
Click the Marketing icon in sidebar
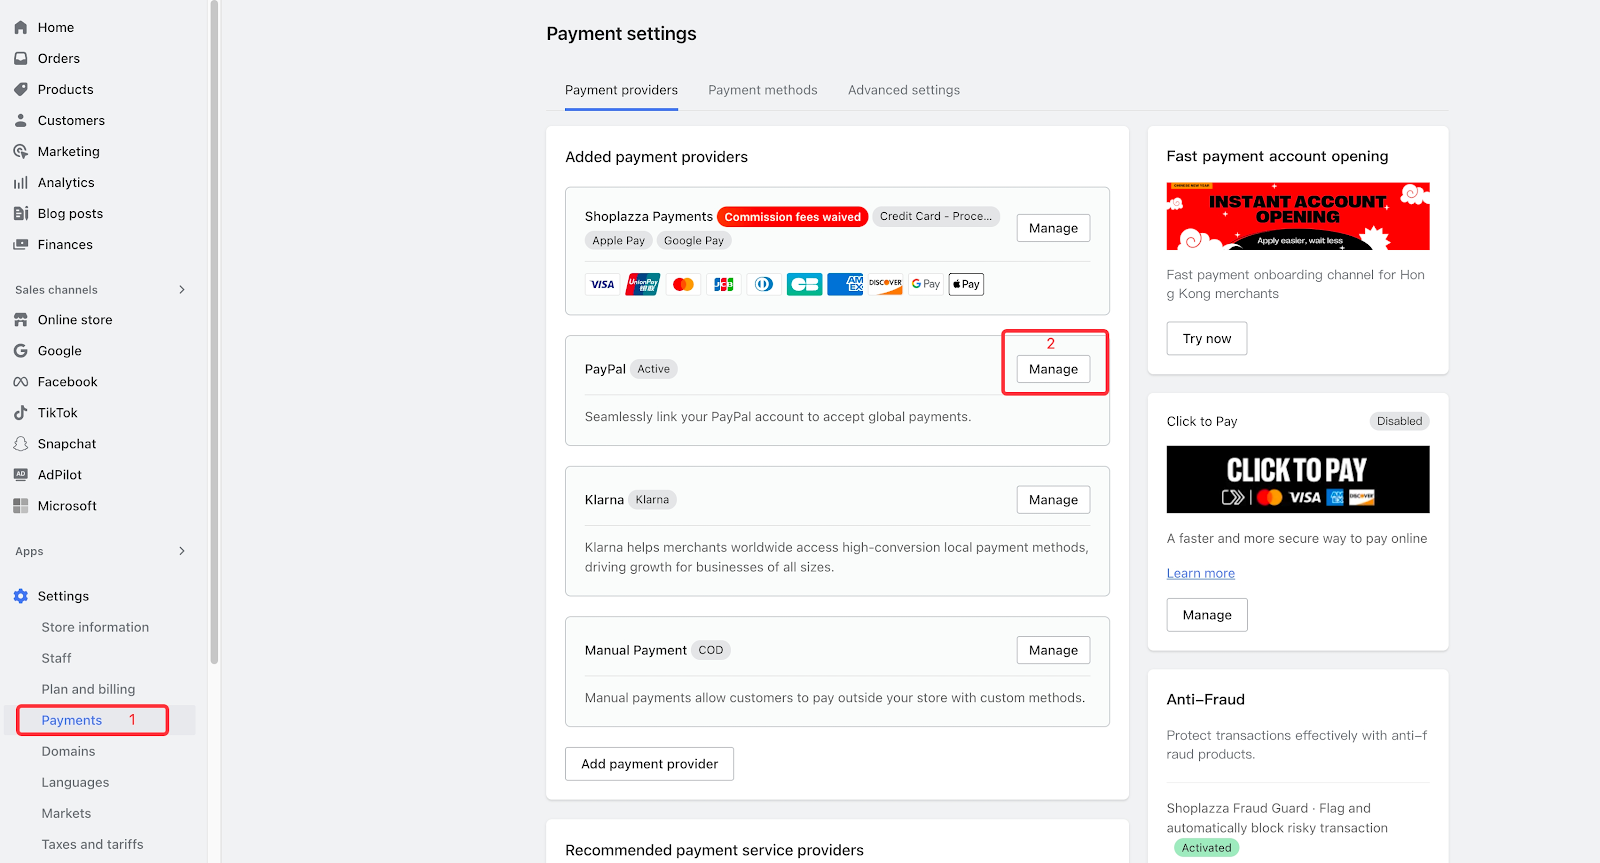(x=21, y=151)
